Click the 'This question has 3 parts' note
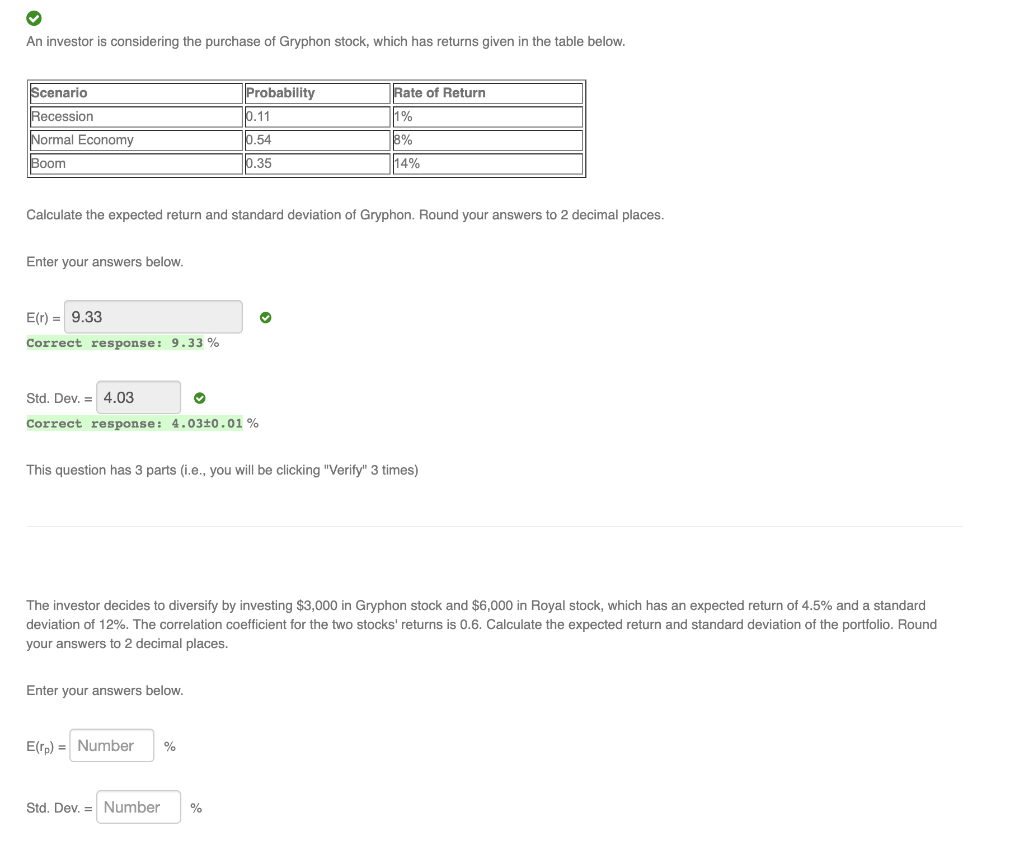The height and width of the screenshot is (845, 1024). point(222,470)
